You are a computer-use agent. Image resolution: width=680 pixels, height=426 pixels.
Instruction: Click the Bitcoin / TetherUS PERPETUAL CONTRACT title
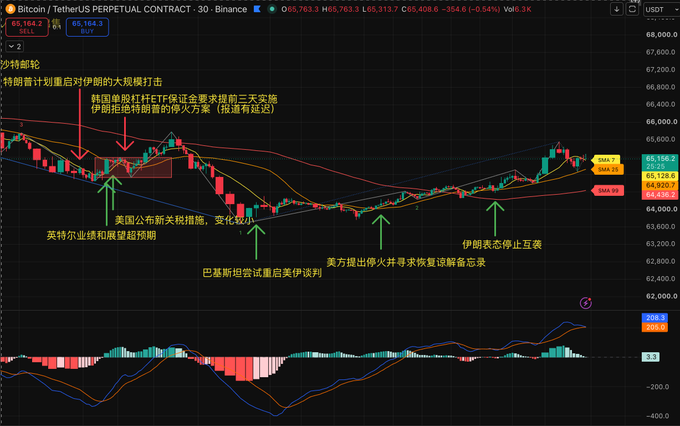coord(105,9)
